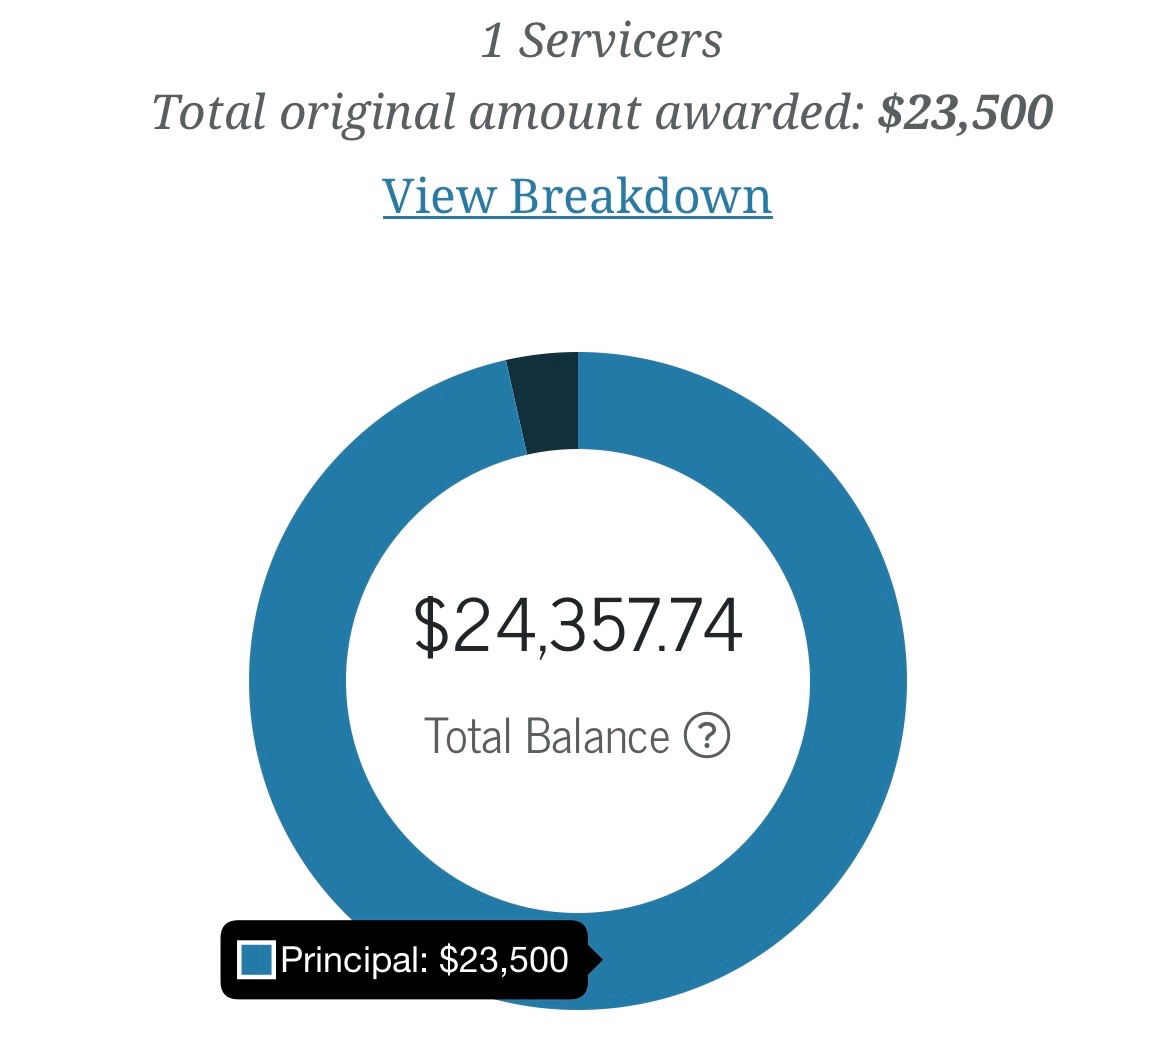Viewport: 1157px width, 1056px height.
Task: Click the word Principal in the tooltip
Action: (352, 960)
